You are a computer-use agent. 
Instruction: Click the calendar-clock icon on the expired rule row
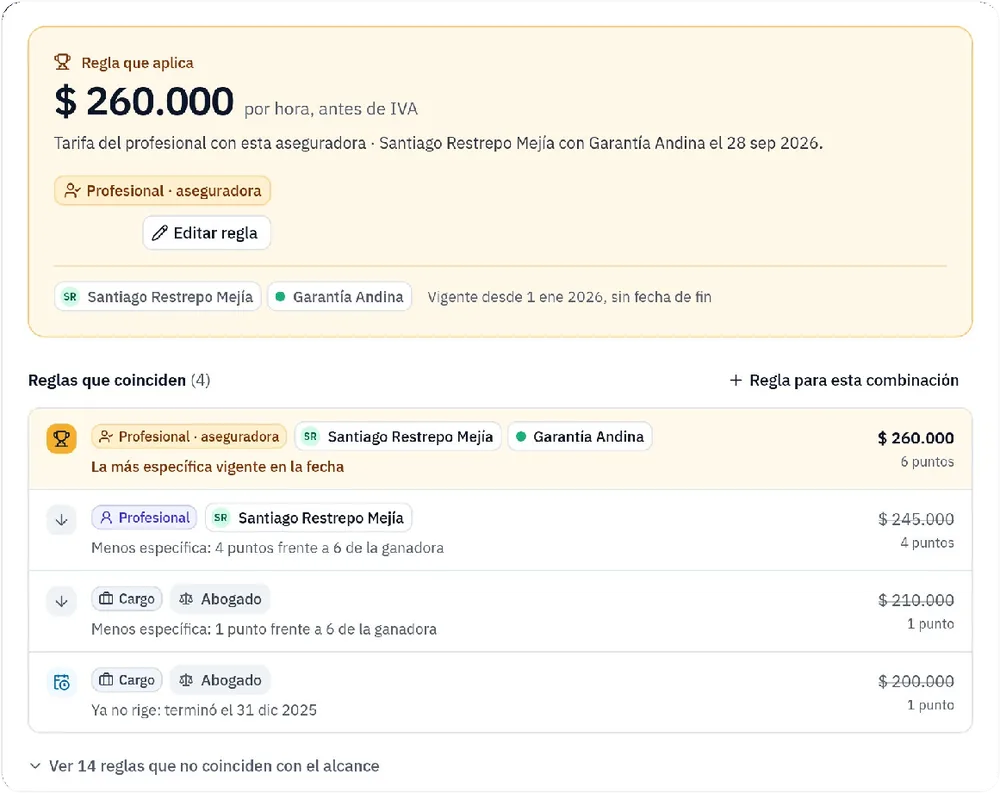click(62, 682)
